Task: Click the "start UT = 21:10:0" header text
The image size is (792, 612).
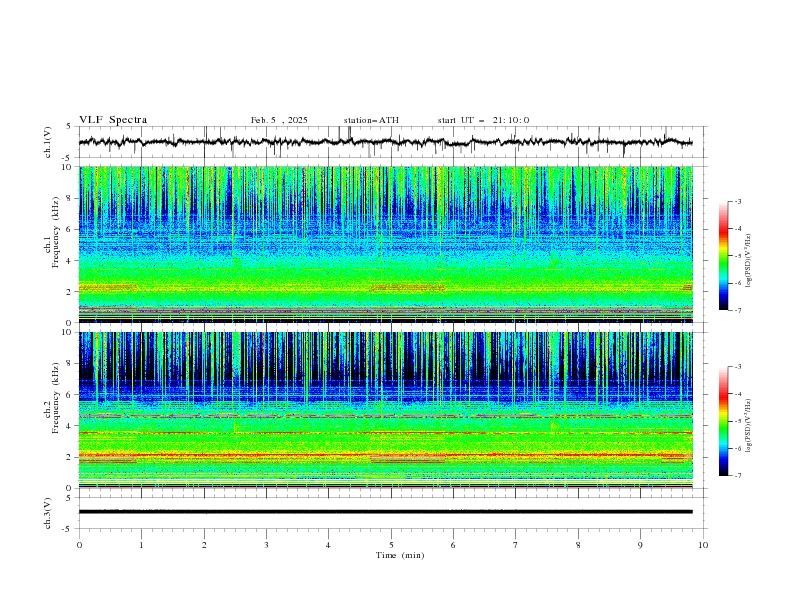Action: click(x=483, y=120)
